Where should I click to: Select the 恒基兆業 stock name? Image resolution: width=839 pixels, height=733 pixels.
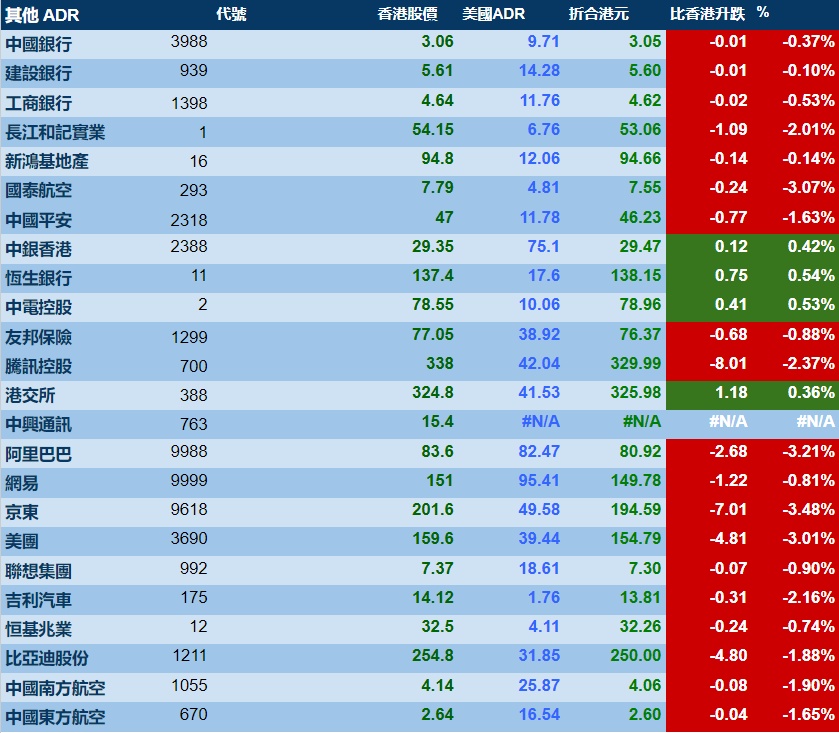coord(39,629)
